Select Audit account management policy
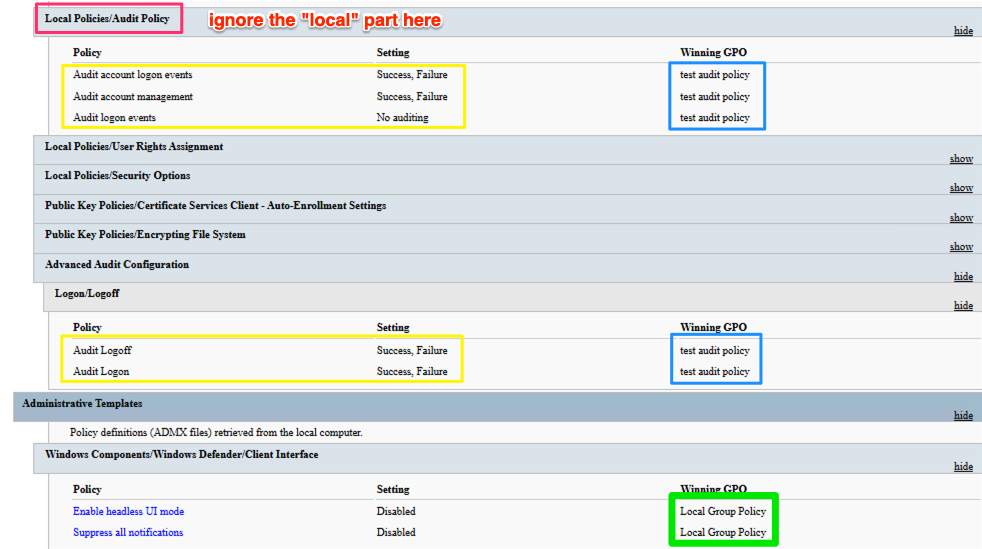The image size is (982, 549). click(x=133, y=97)
